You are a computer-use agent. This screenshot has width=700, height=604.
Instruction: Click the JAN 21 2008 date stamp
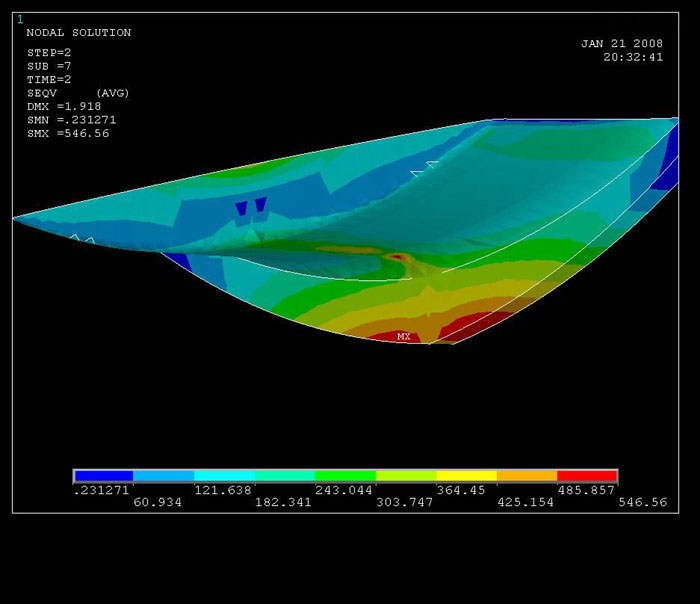(x=622, y=44)
